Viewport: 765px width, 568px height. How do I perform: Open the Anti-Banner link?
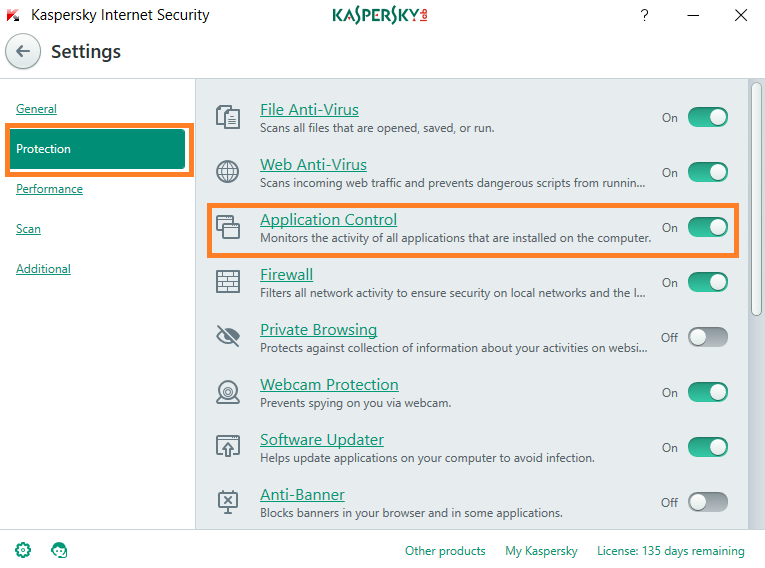point(302,495)
